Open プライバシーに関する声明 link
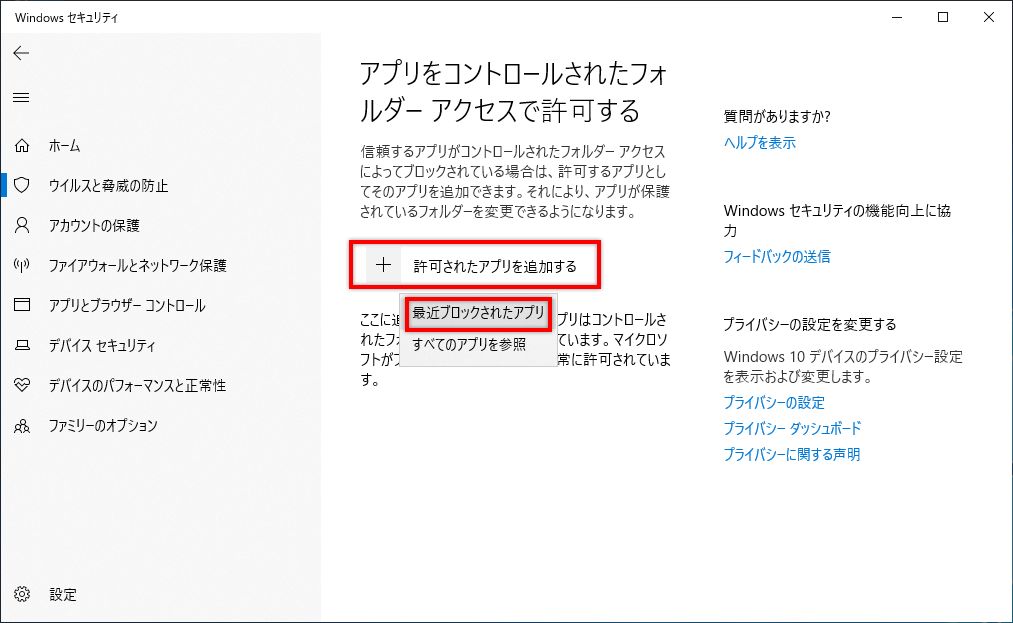This screenshot has height=623, width=1013. point(793,454)
